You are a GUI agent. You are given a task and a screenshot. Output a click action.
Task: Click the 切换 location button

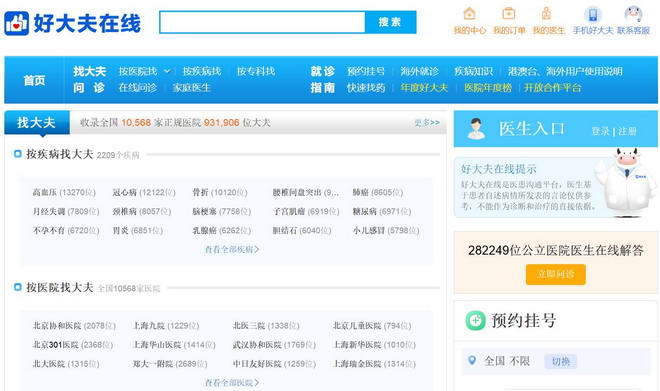561,361
